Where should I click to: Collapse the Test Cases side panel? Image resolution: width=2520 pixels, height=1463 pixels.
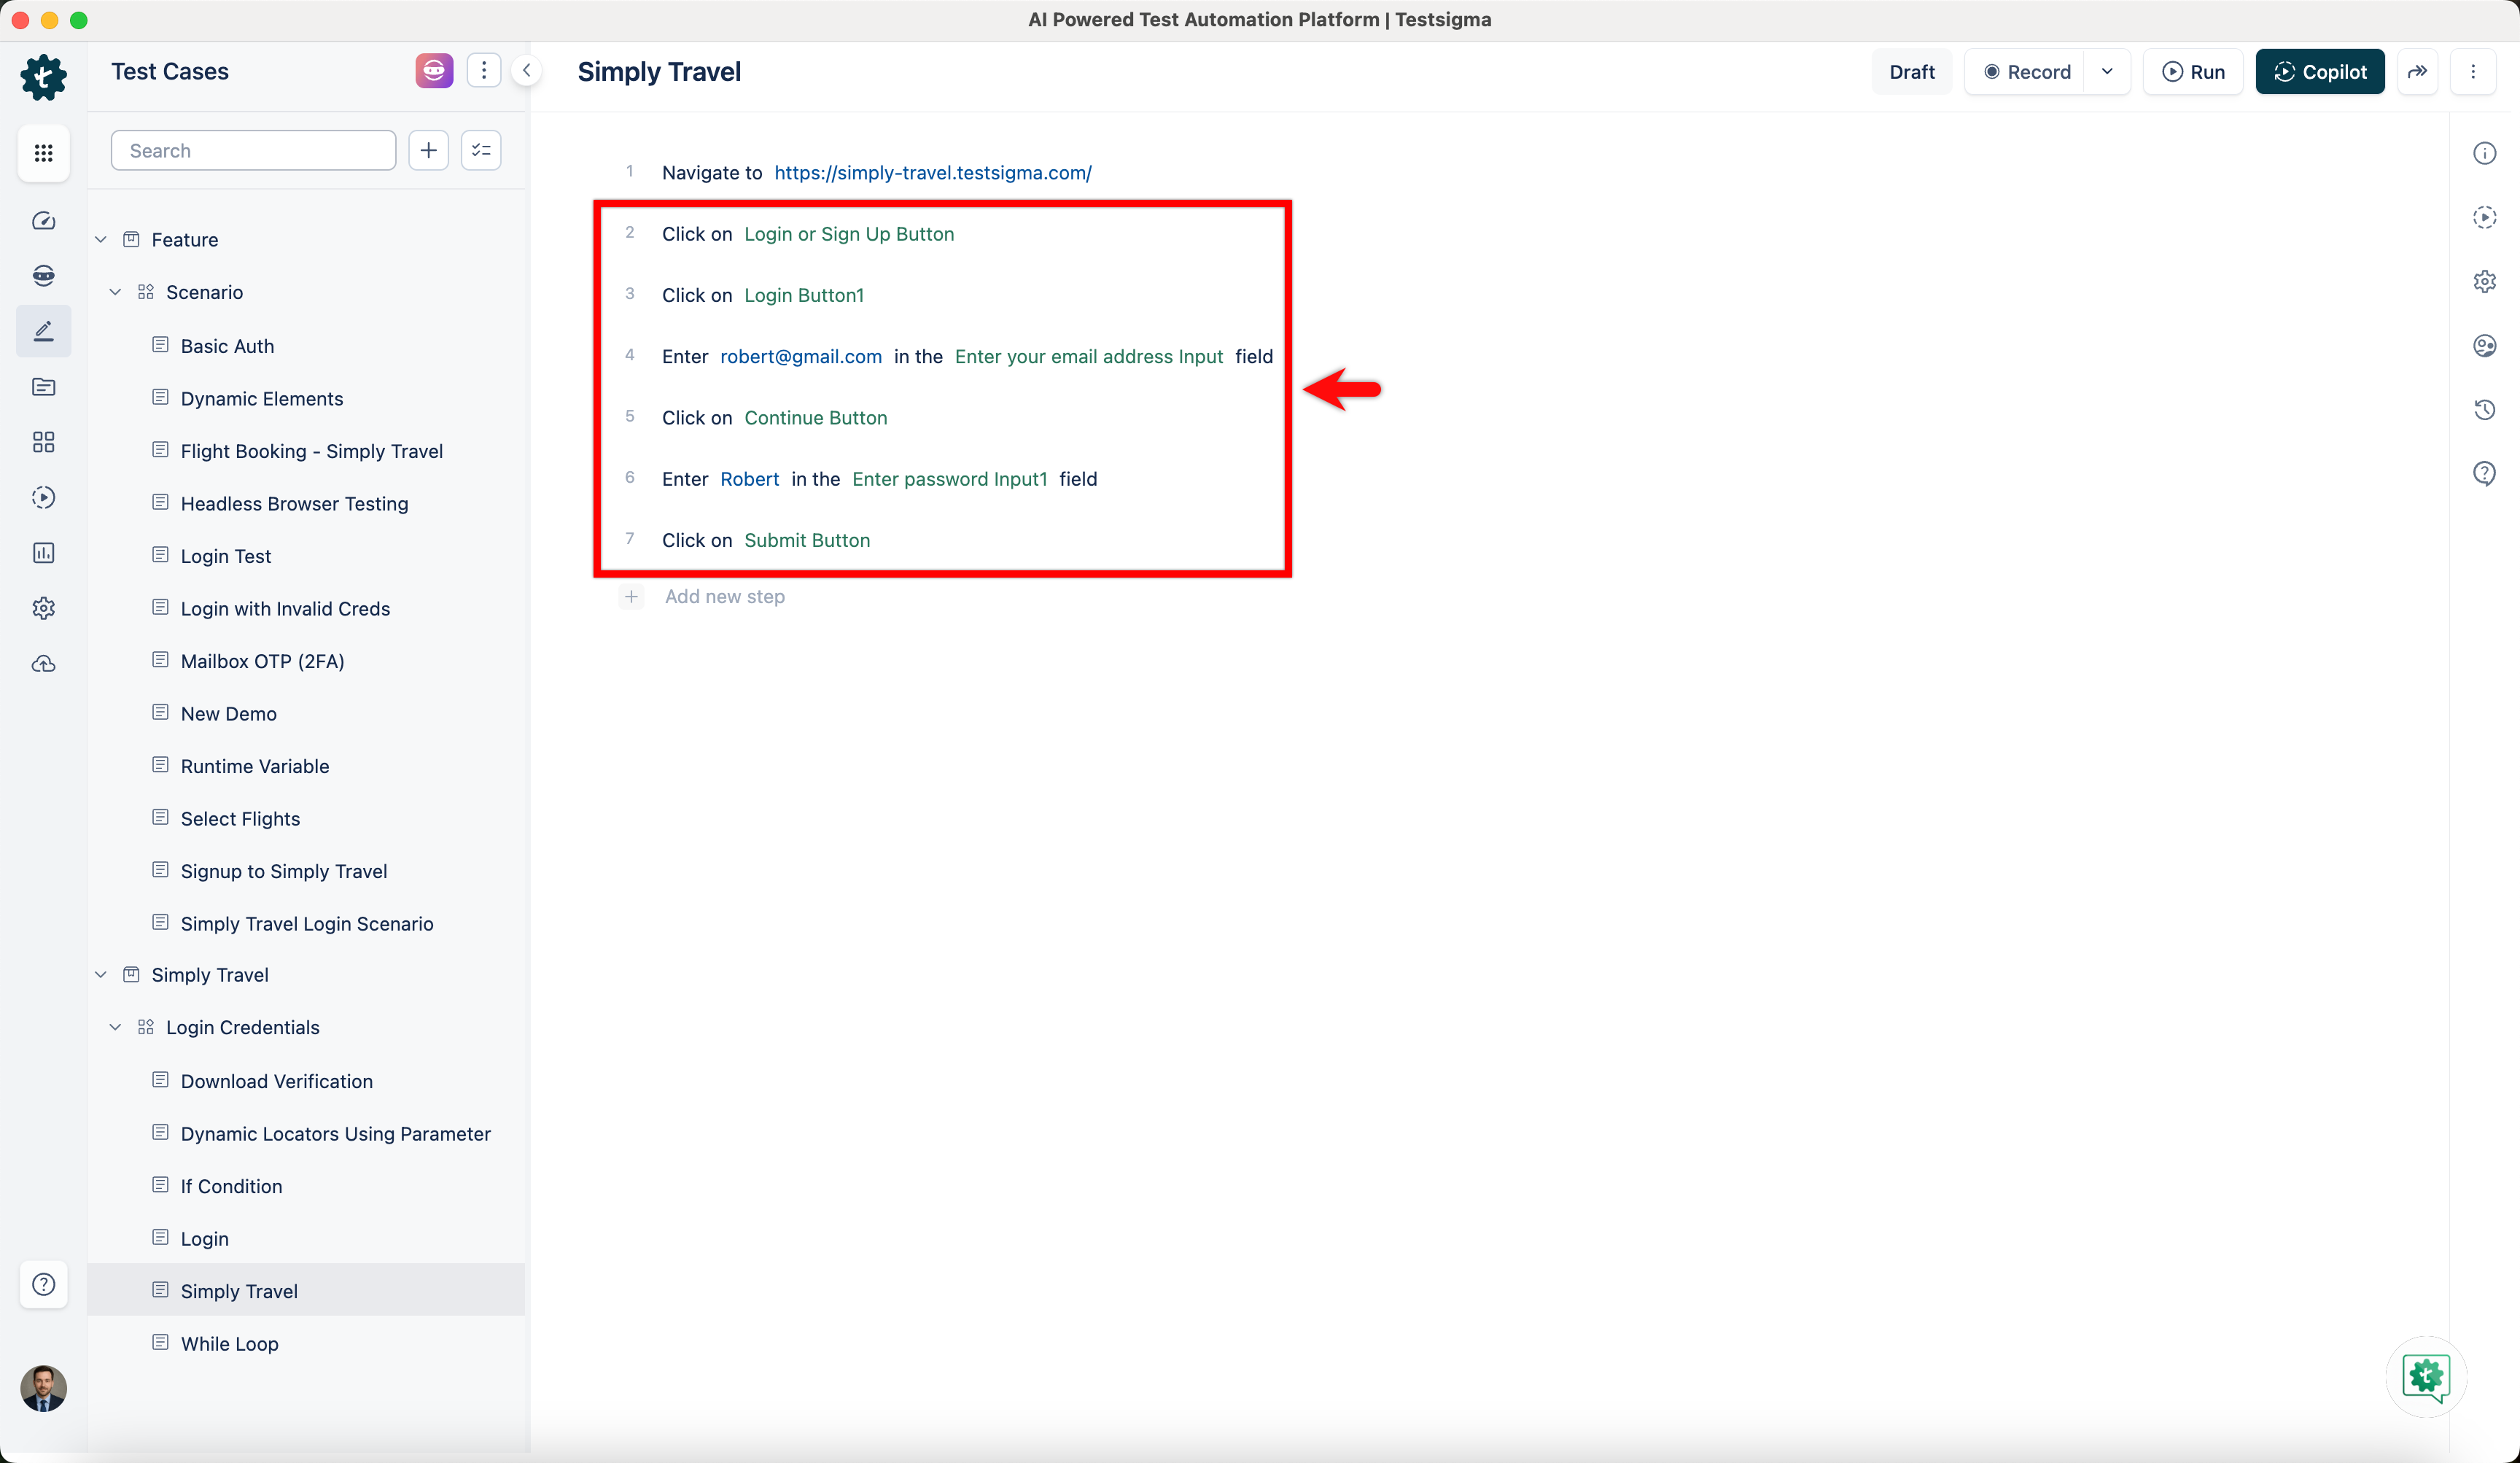pos(527,71)
